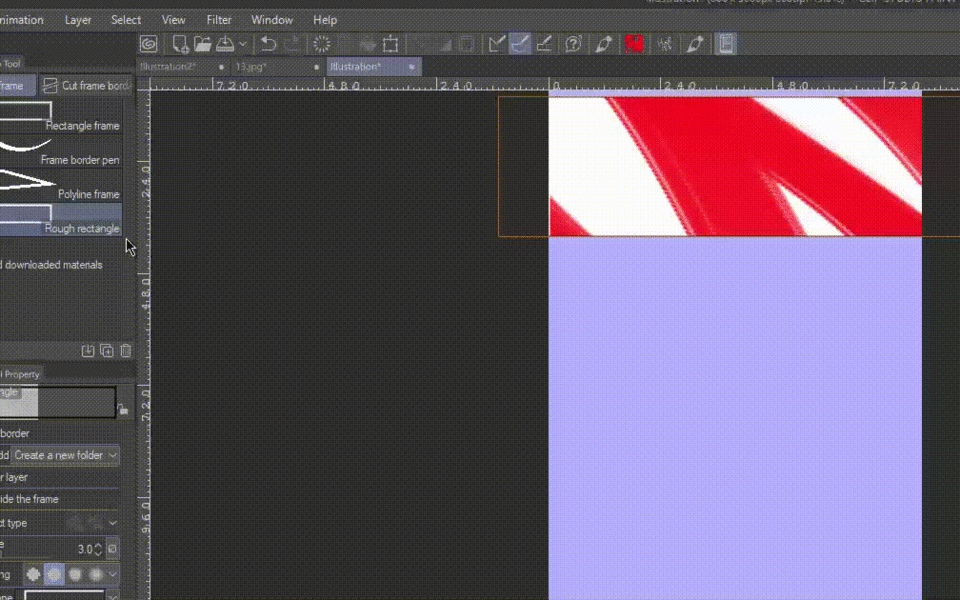
Task: Open the Layer menu
Action: [78, 20]
